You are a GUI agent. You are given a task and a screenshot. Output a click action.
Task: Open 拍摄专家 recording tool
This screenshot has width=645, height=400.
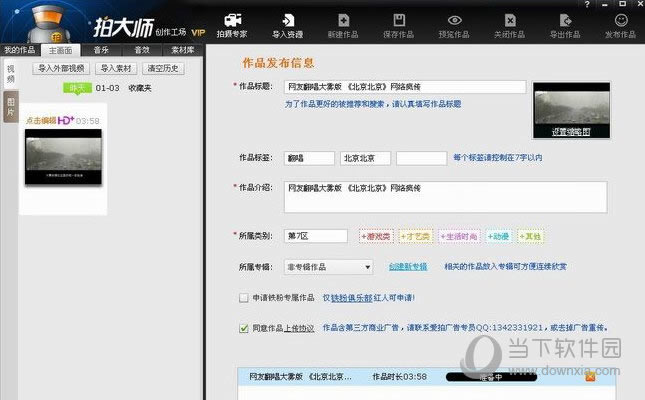tap(234, 24)
